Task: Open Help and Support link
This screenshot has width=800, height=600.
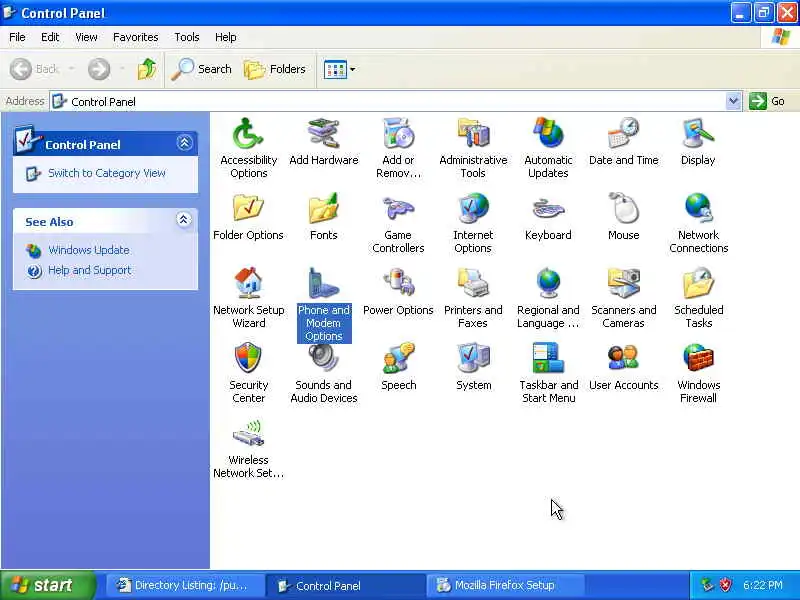Action: click(89, 270)
